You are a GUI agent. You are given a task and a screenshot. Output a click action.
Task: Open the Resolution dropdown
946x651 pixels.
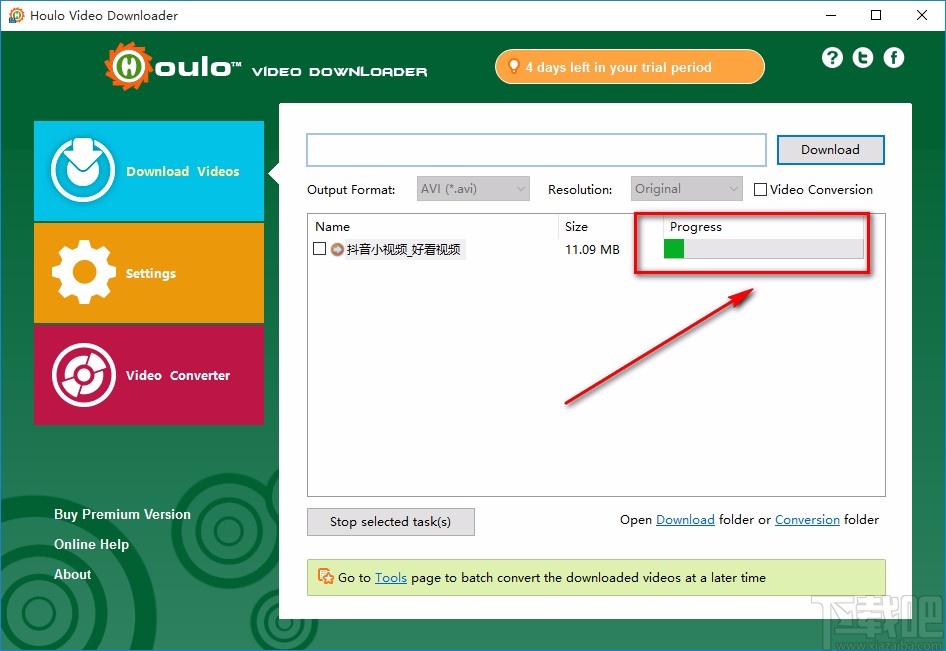coord(686,188)
